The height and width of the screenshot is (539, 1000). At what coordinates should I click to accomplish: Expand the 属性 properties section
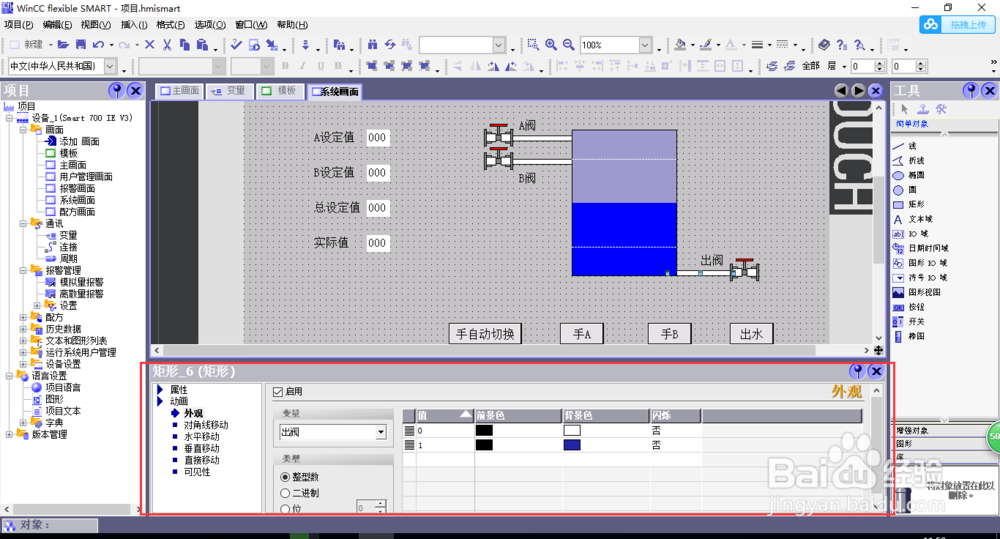pyautogui.click(x=160, y=390)
